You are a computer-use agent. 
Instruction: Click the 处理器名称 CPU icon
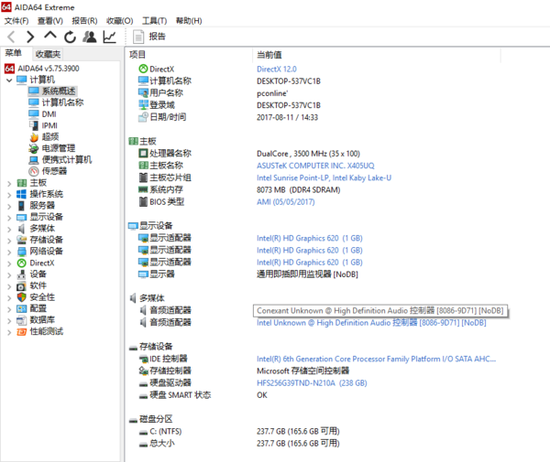(143, 153)
